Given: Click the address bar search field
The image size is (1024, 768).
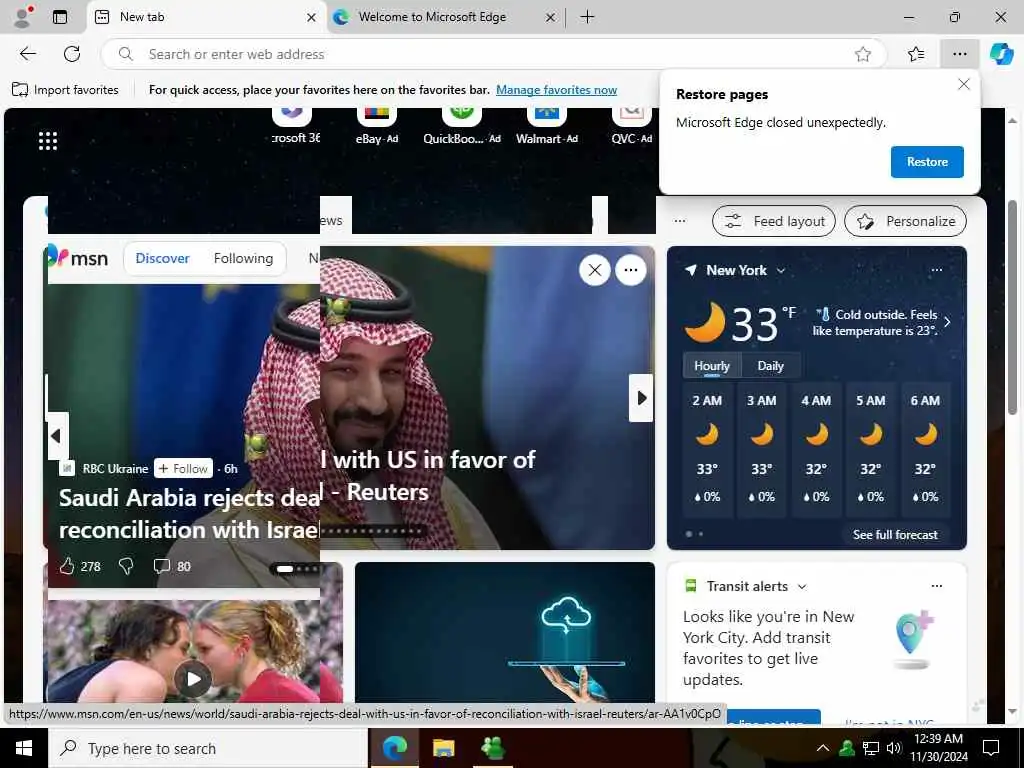Looking at the screenshot, I should click(493, 54).
